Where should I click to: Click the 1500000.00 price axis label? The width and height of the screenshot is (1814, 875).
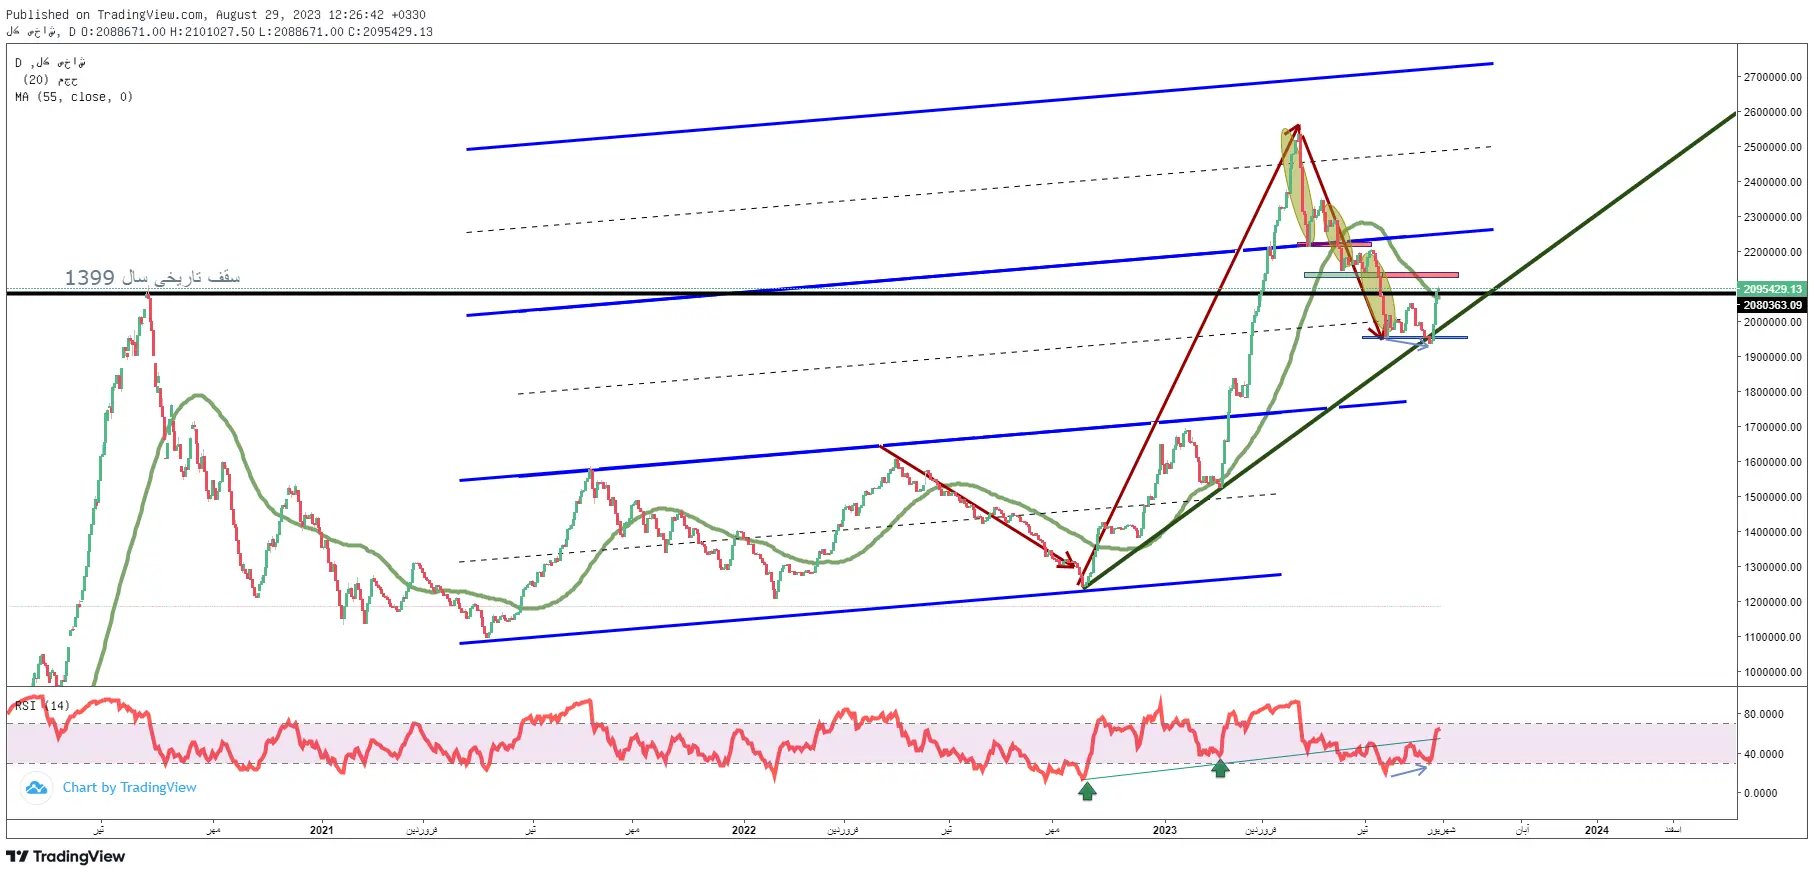[x=1772, y=497]
